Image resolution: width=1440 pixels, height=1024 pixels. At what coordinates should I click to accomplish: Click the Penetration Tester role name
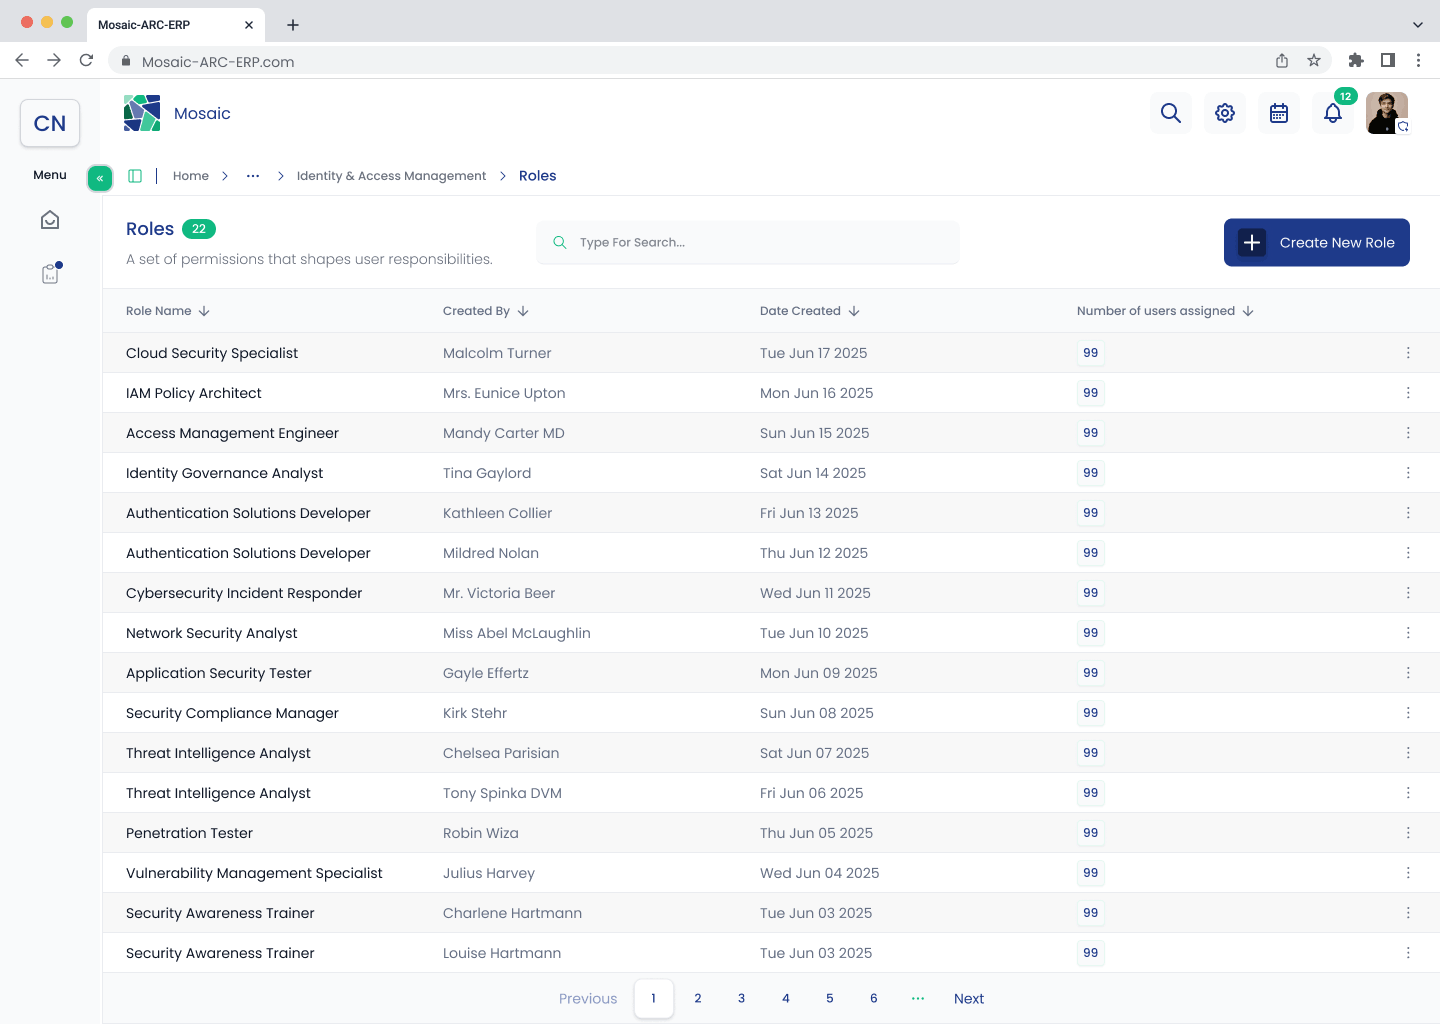coord(189,833)
